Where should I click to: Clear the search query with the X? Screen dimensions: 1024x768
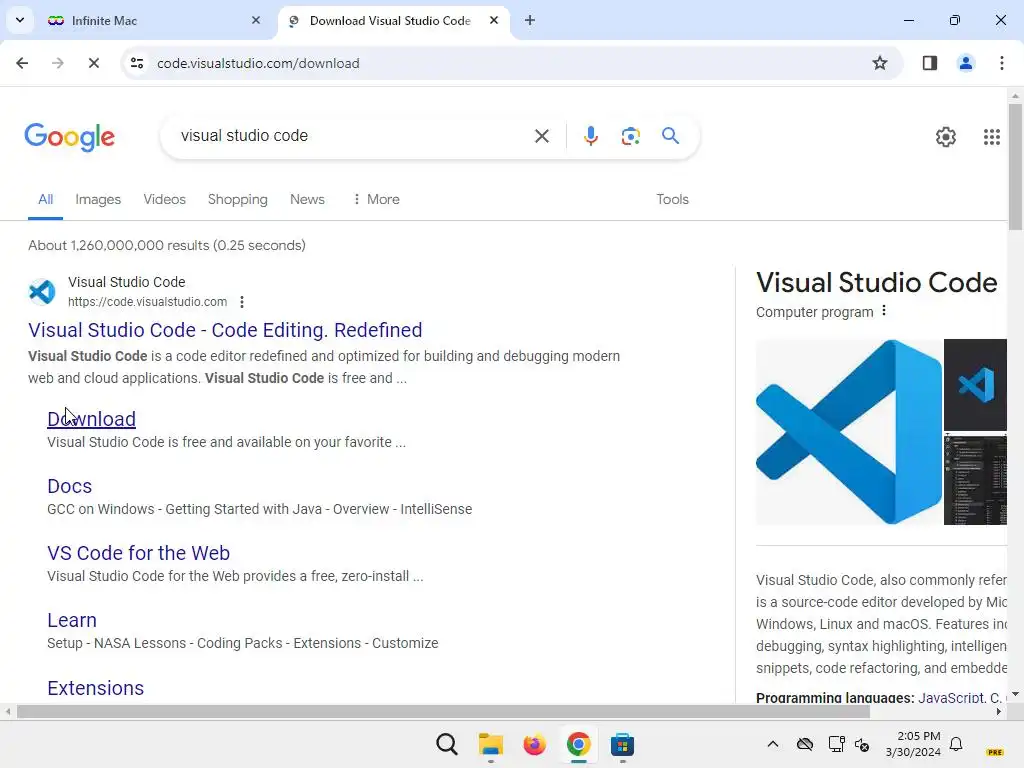coord(542,136)
